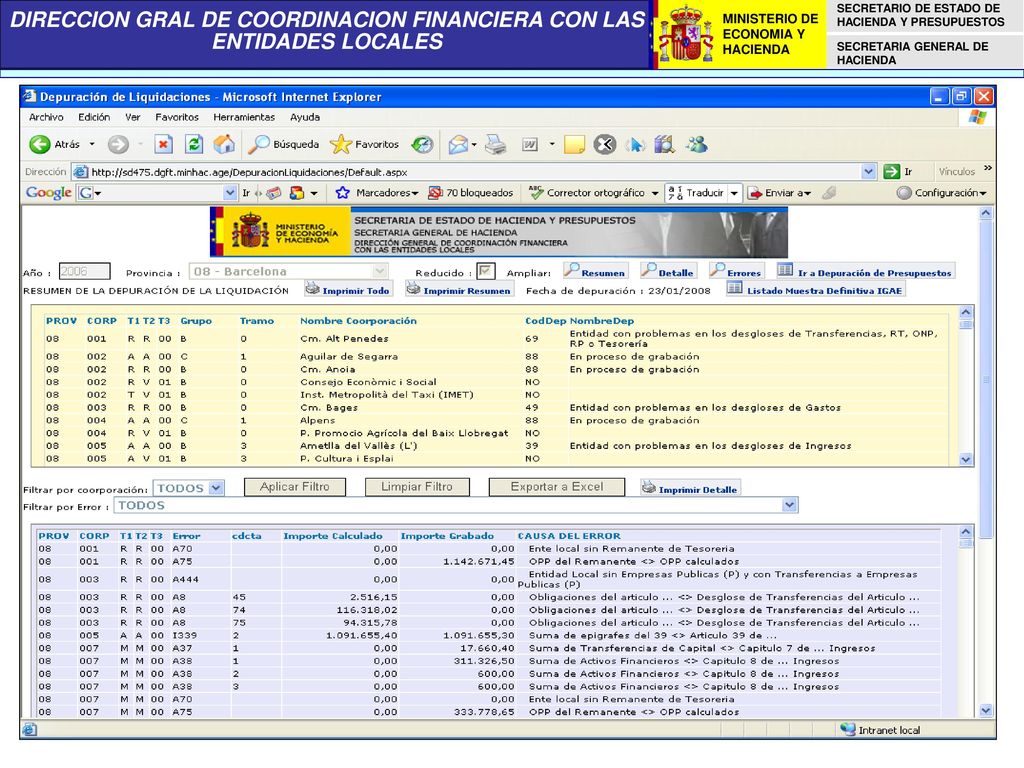
Task: Click the Búsqueda magnifier icon
Action: pyautogui.click(x=259, y=144)
